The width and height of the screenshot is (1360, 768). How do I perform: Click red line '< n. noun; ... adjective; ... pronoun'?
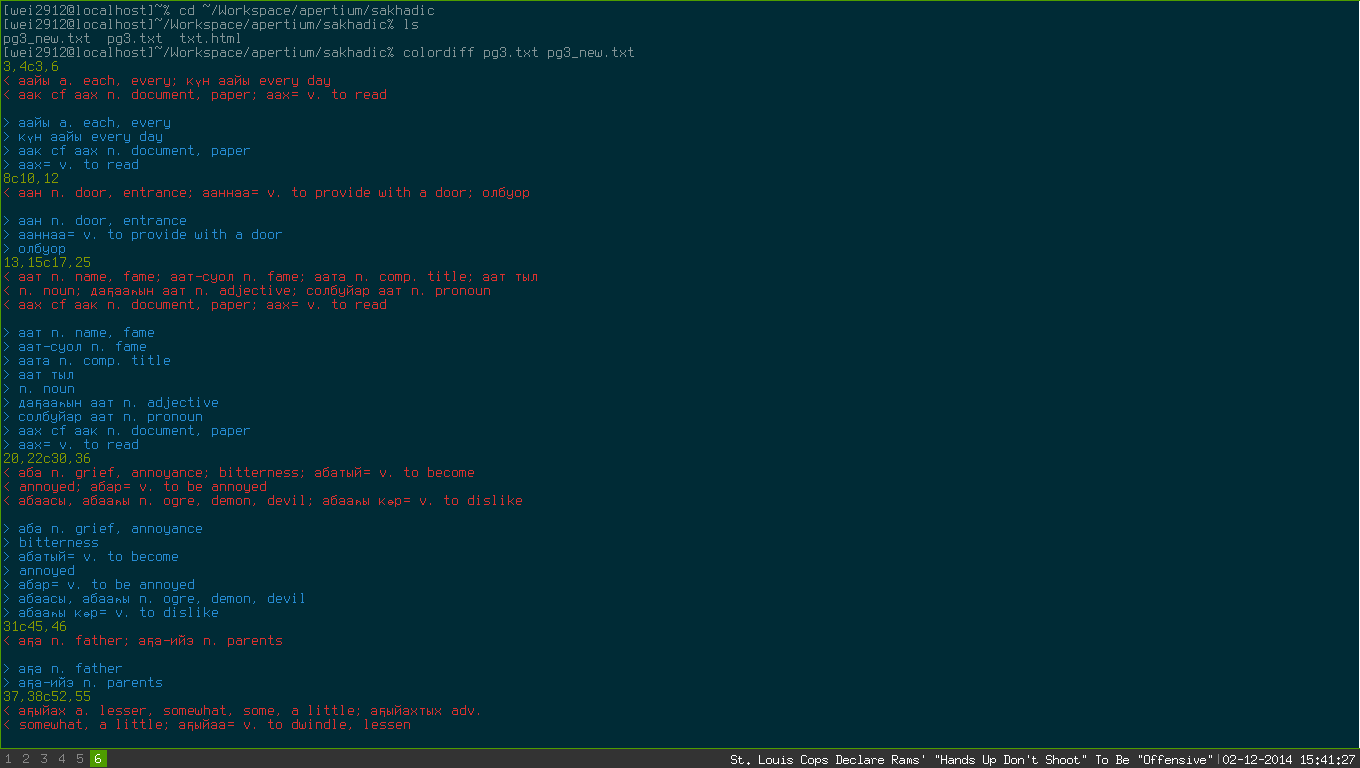pyautogui.click(x=247, y=291)
